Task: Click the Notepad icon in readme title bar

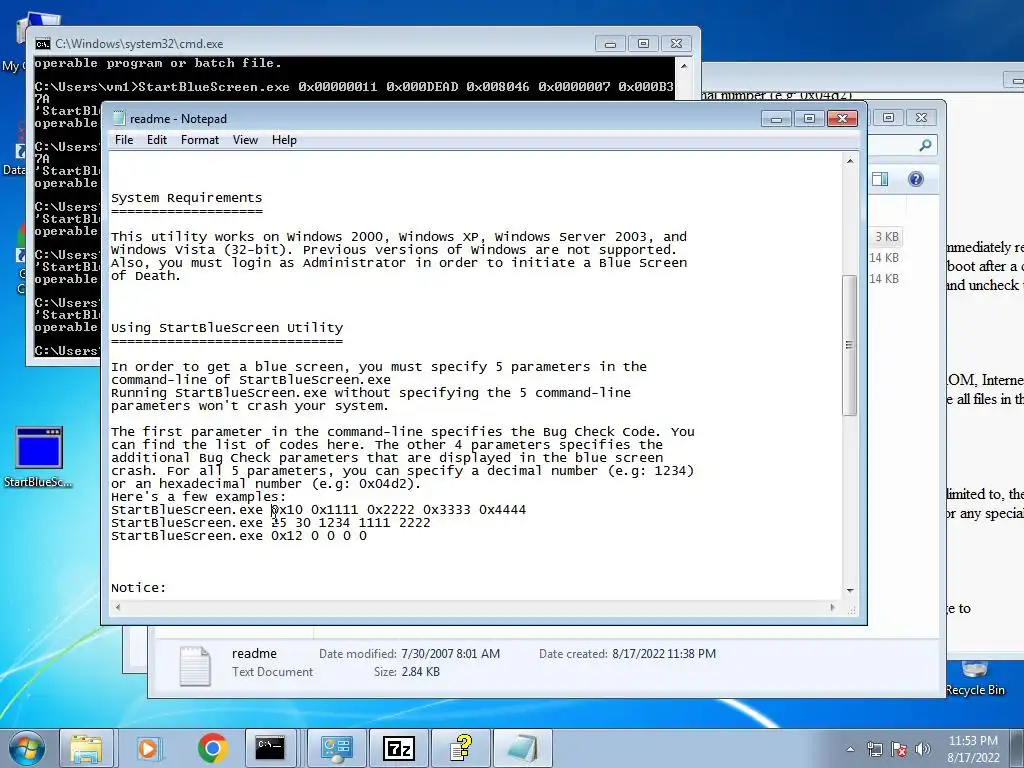Action: [119, 118]
